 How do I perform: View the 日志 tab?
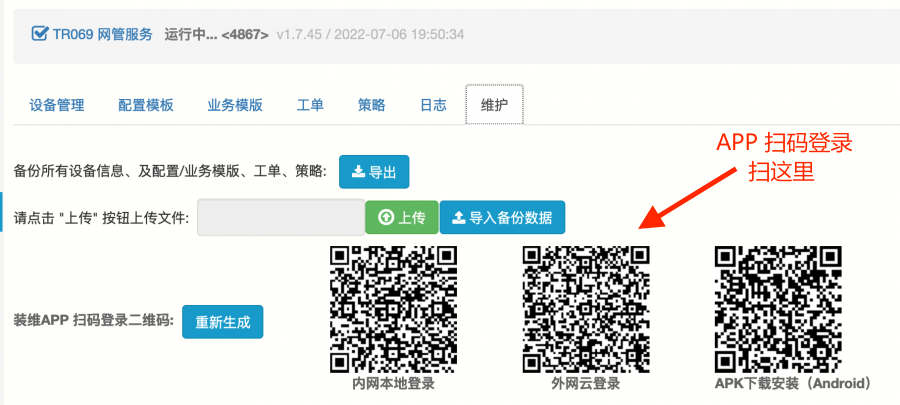point(432,105)
